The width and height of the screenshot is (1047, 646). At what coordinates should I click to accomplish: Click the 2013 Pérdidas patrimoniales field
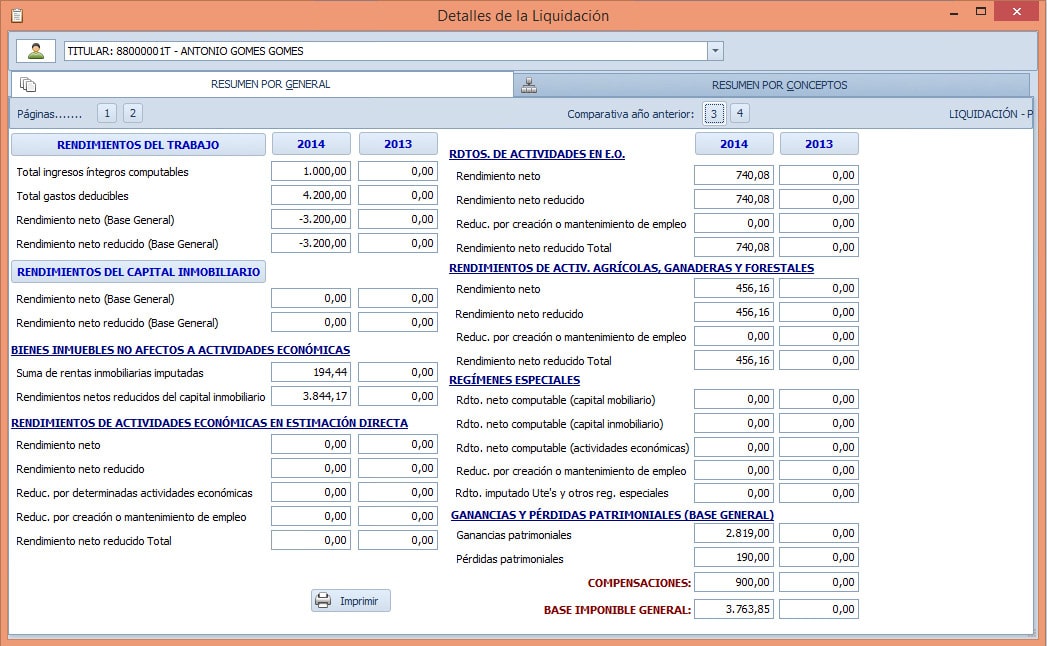(819, 558)
